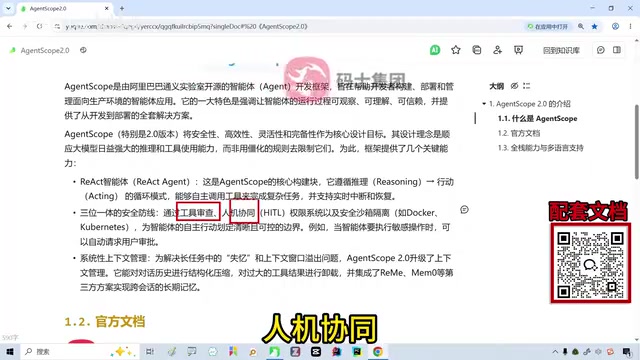
Task: Open the PyCharm-style icon on the taskbar
Action: (357, 351)
